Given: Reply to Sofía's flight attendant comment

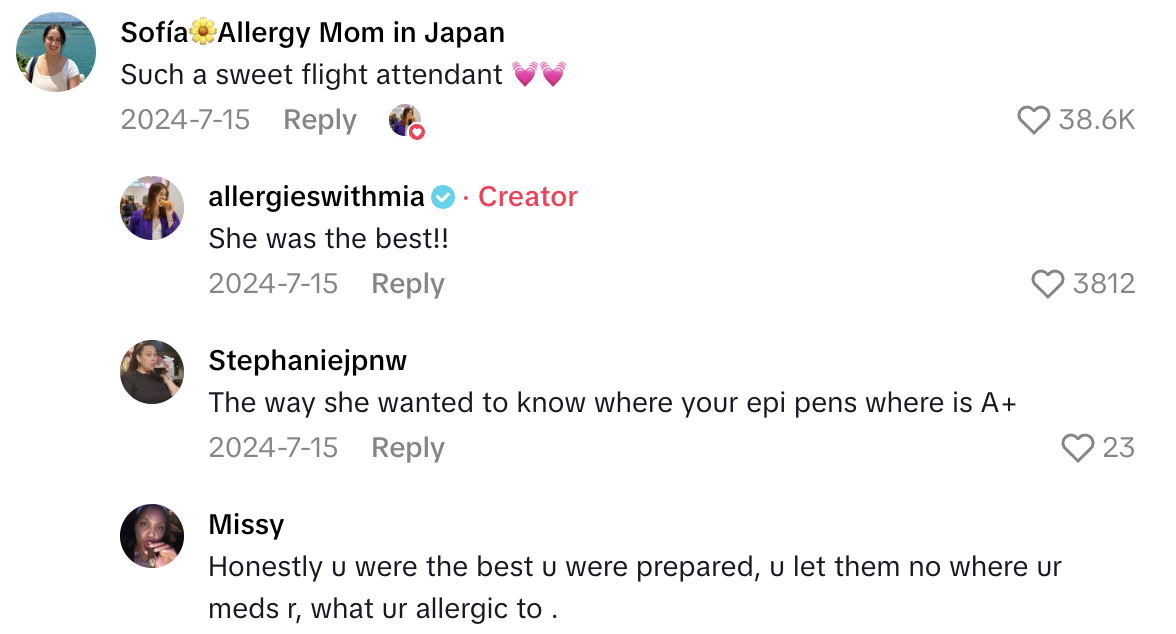Looking at the screenshot, I should (320, 120).
